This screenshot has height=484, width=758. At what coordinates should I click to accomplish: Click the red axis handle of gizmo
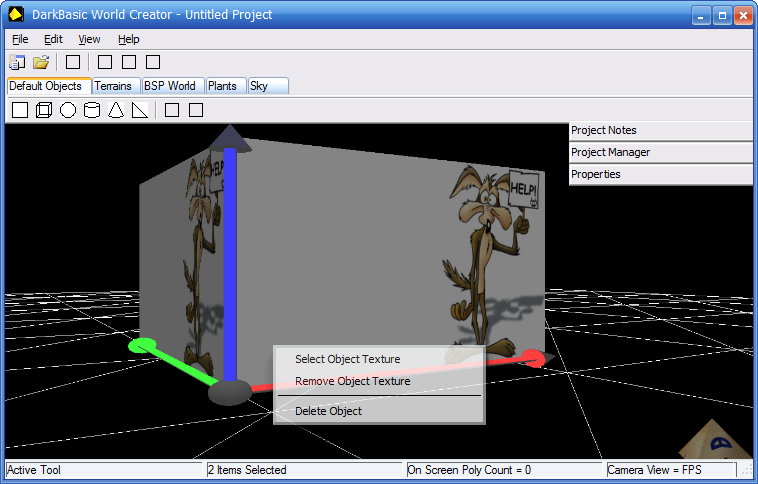[534, 358]
